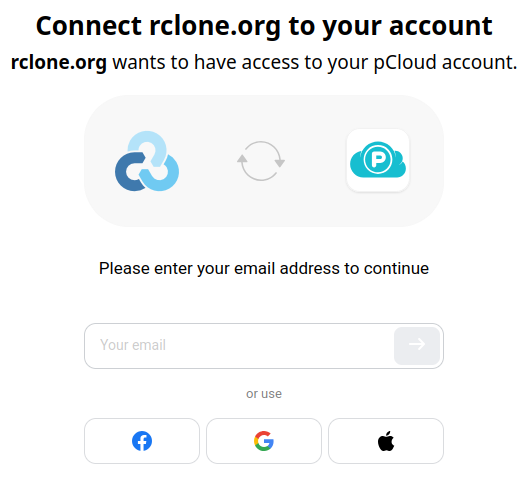The image size is (529, 484).
Task: Sign in with the Apple icon
Action: point(386,441)
